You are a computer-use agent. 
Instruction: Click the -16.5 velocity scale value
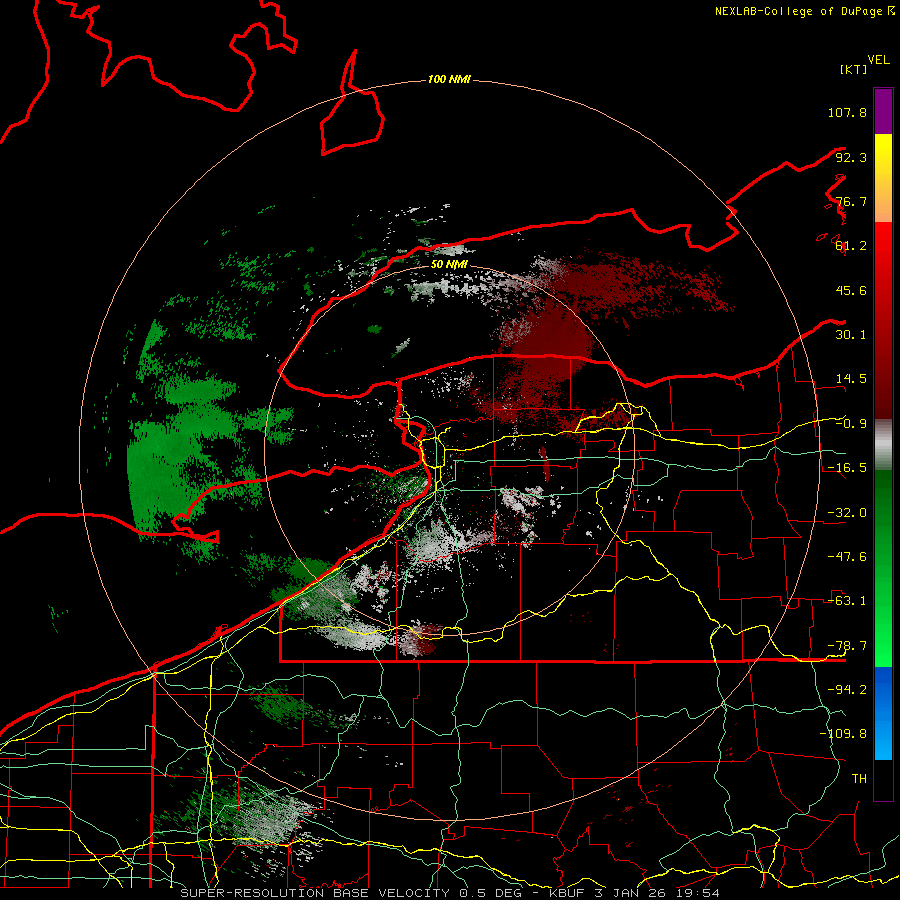pos(847,468)
